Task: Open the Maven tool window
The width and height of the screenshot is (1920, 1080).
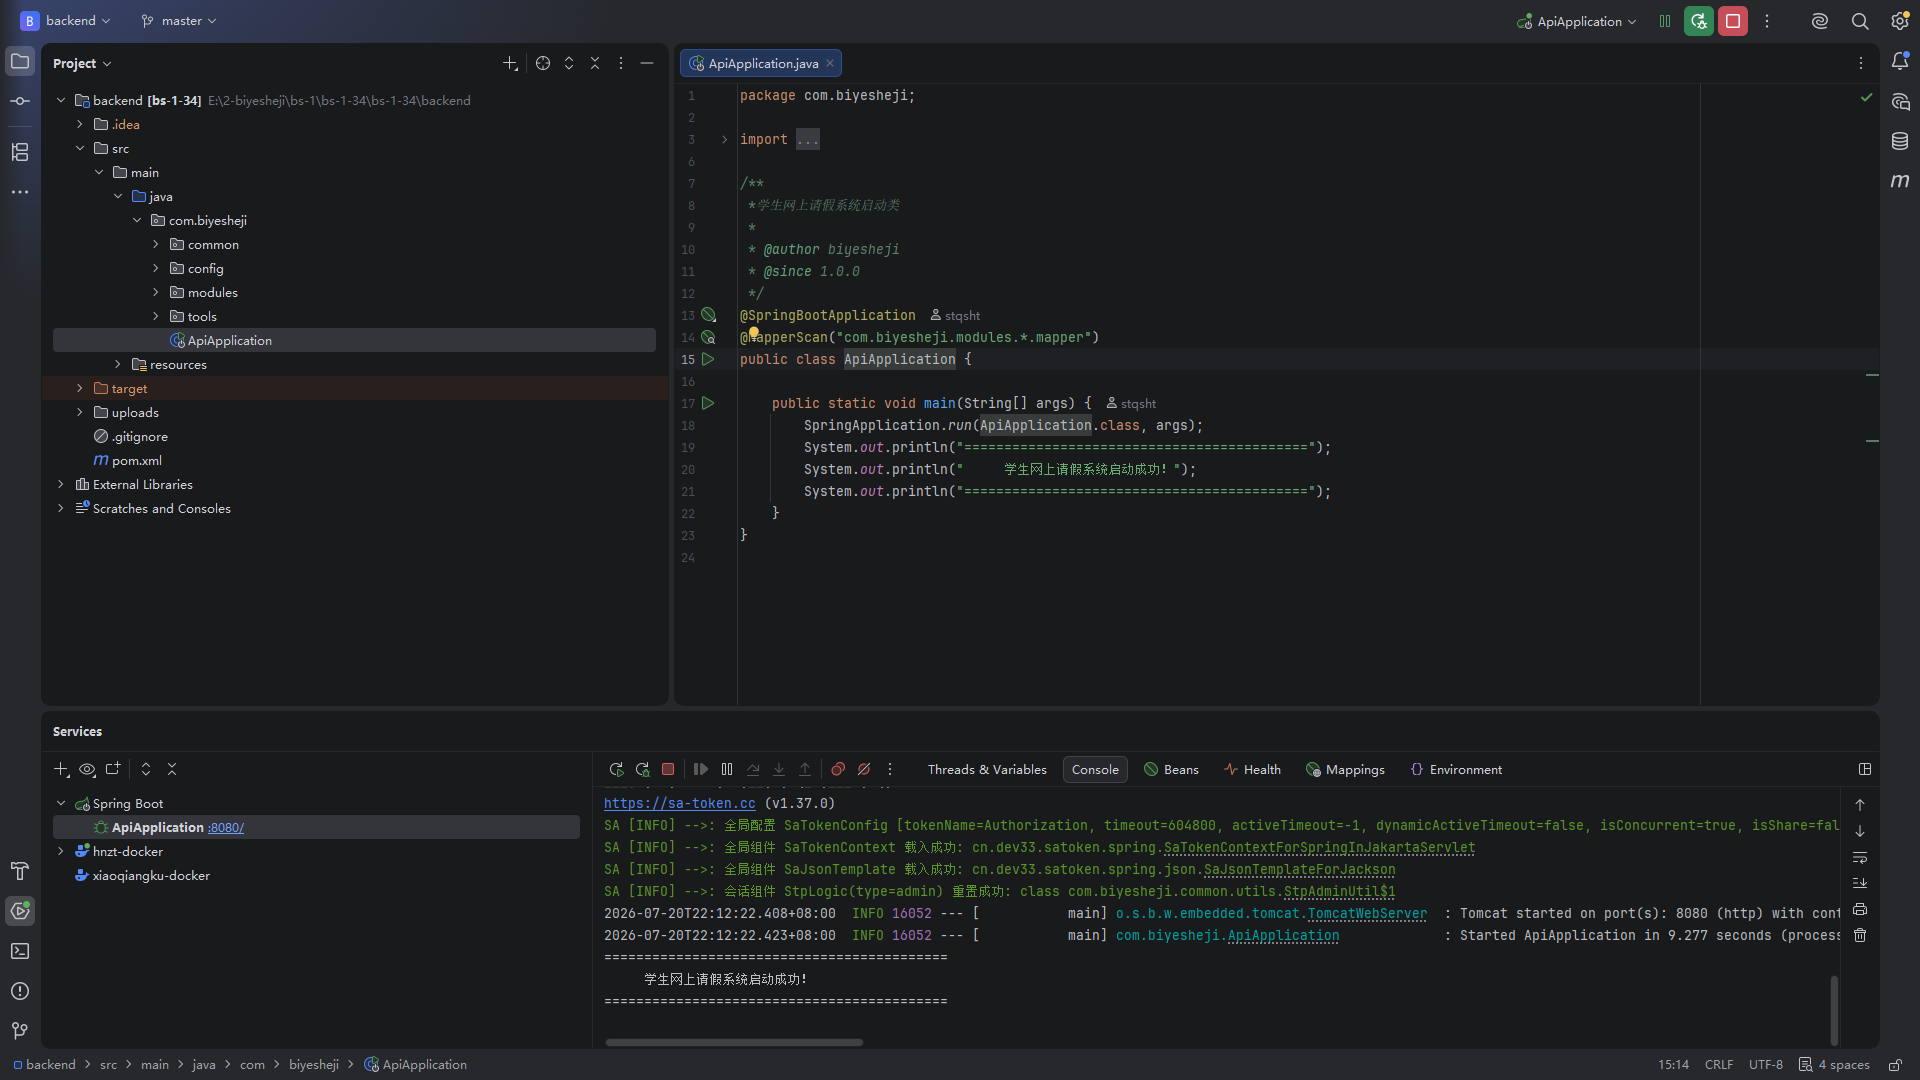Action: [x=1900, y=181]
